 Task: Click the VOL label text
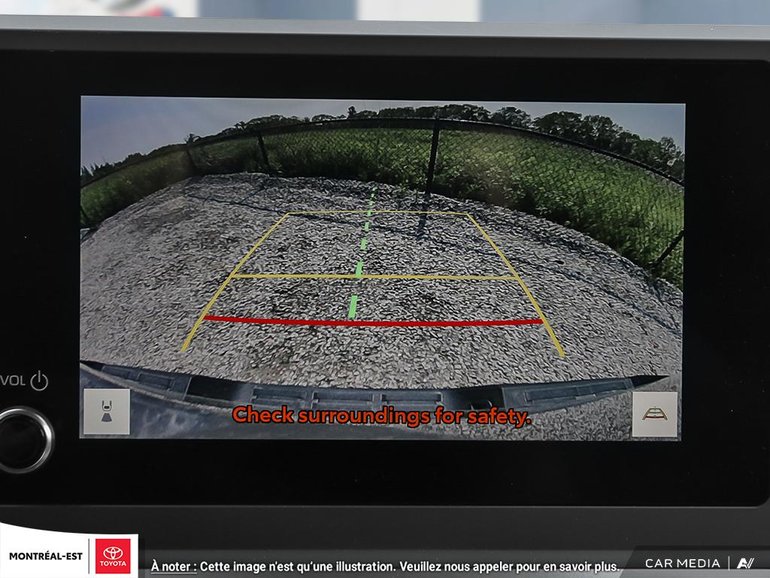pos(12,381)
